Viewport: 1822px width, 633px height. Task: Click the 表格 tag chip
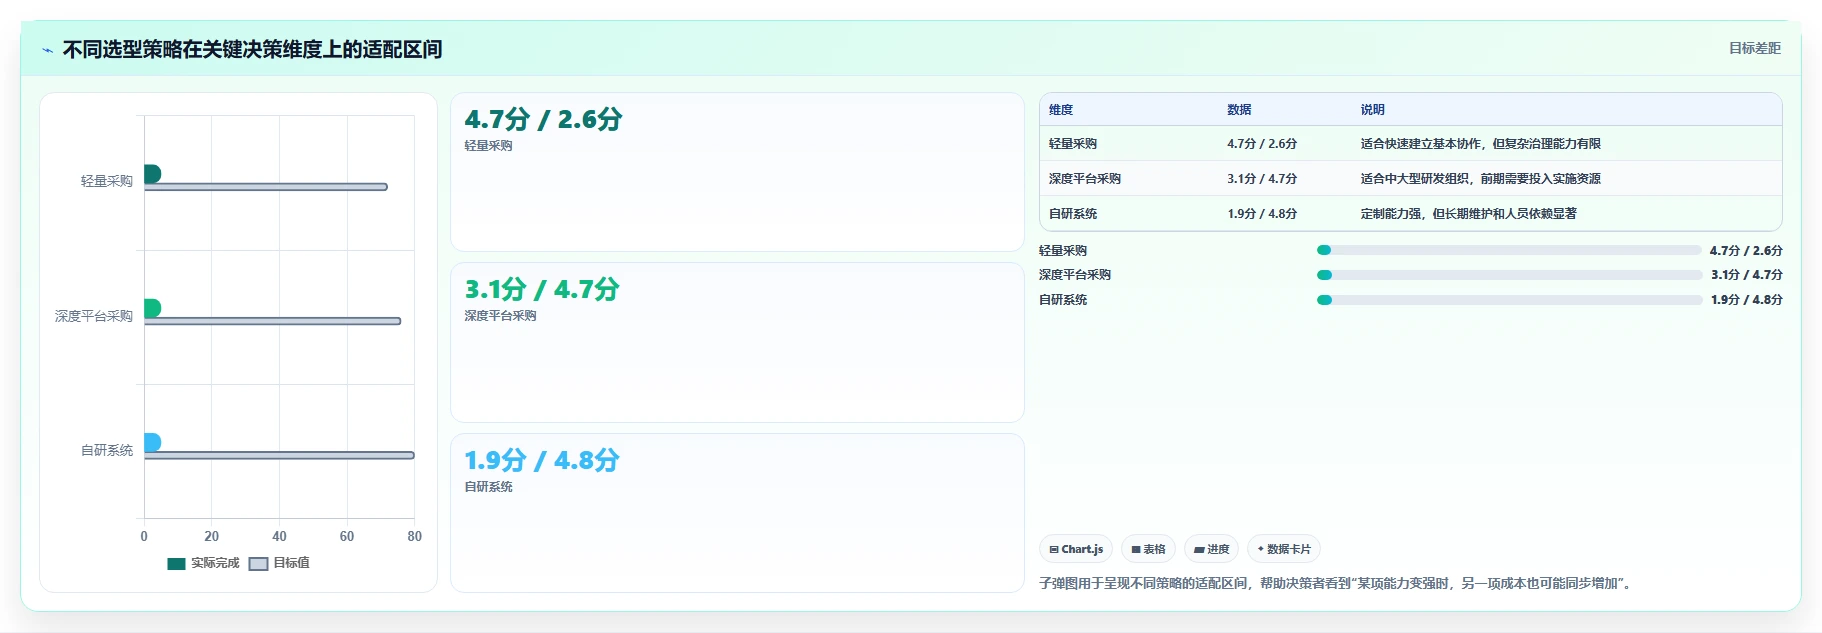(1148, 549)
